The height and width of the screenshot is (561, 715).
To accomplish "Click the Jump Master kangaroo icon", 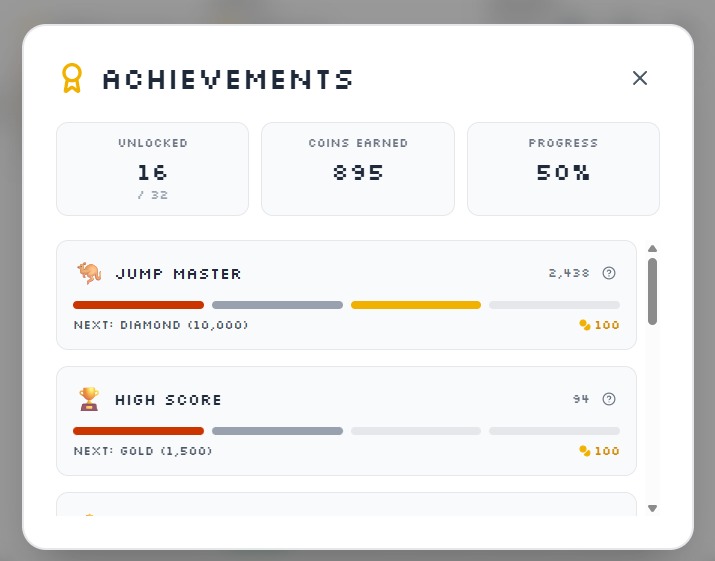I will click(x=89, y=273).
